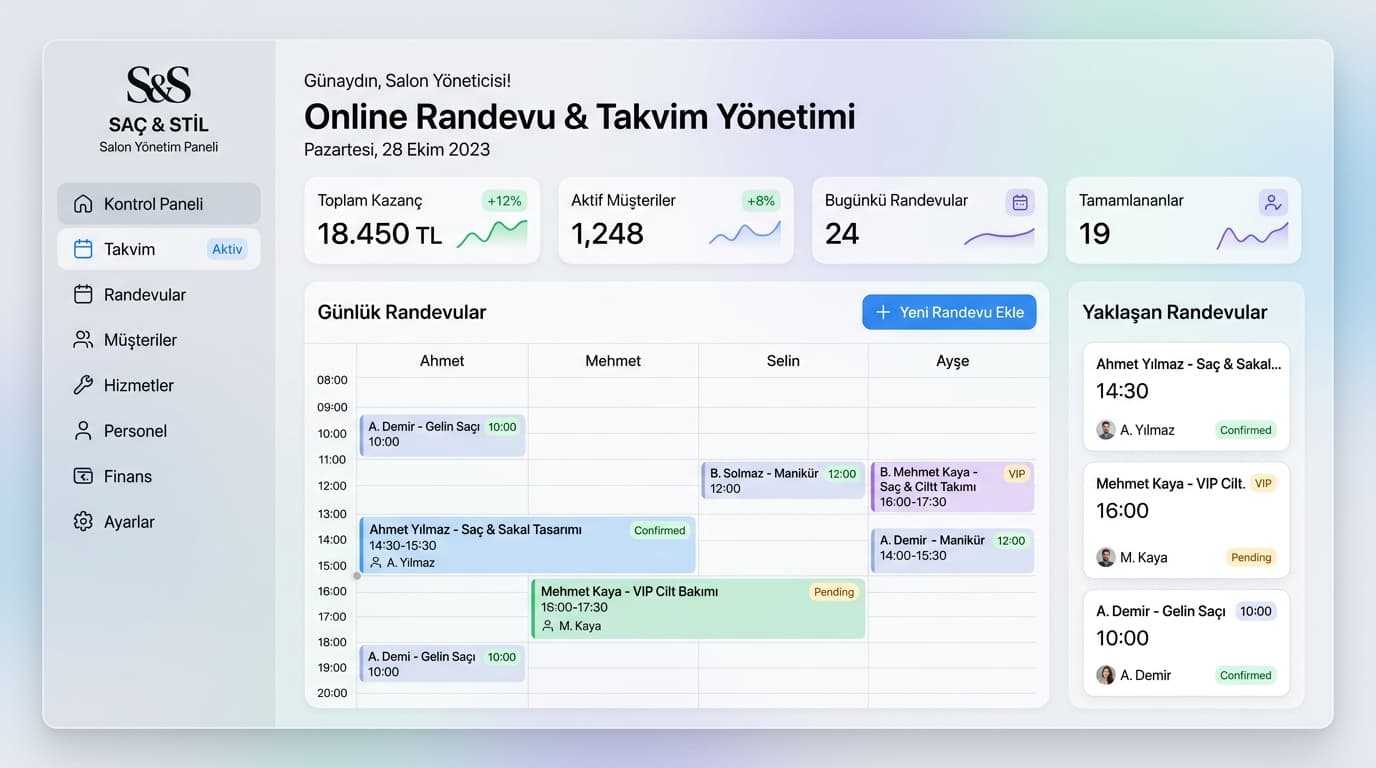
Task: Click the +12% growth badge
Action: click(504, 201)
